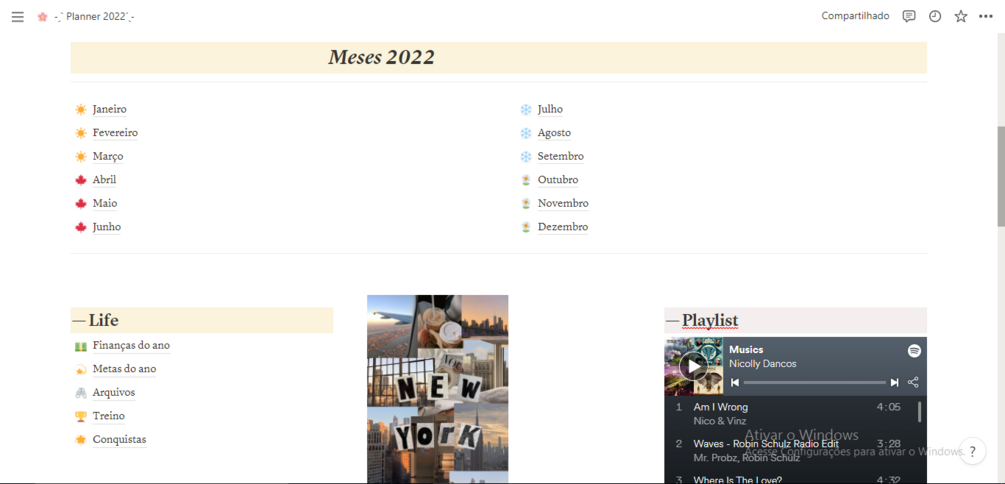The width and height of the screenshot is (1005, 484).
Task: Open Spotify via logo in the player
Action: coord(914,351)
